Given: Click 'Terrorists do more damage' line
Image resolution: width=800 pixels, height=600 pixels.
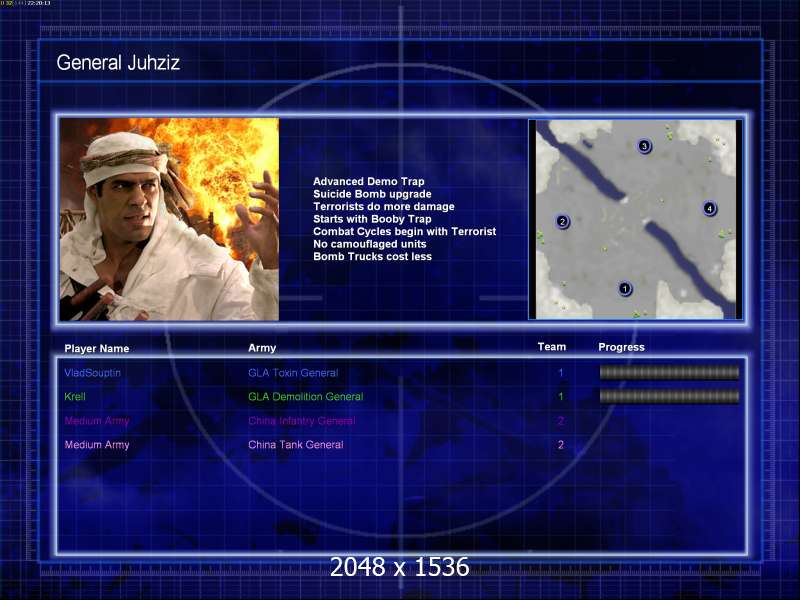Looking at the screenshot, I should coord(384,207).
